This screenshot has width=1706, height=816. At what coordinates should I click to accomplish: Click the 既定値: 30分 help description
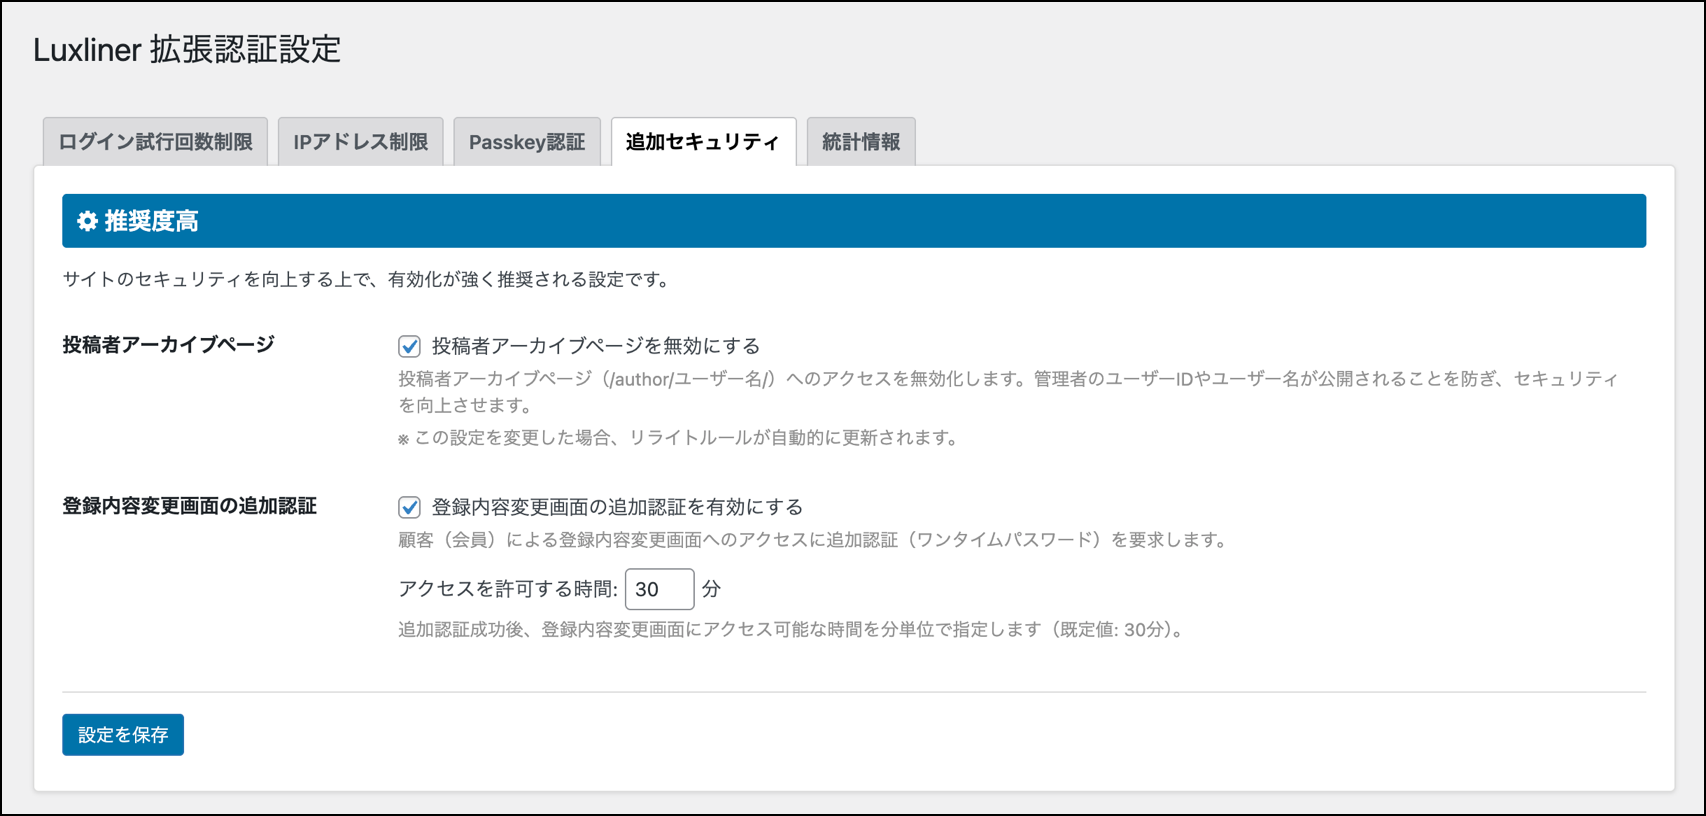pyautogui.click(x=790, y=630)
